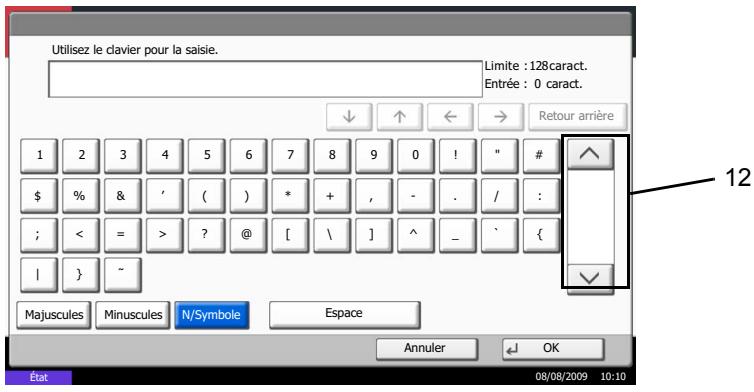Tap the closing square bracket key
754x392 pixels.
pos(374,235)
